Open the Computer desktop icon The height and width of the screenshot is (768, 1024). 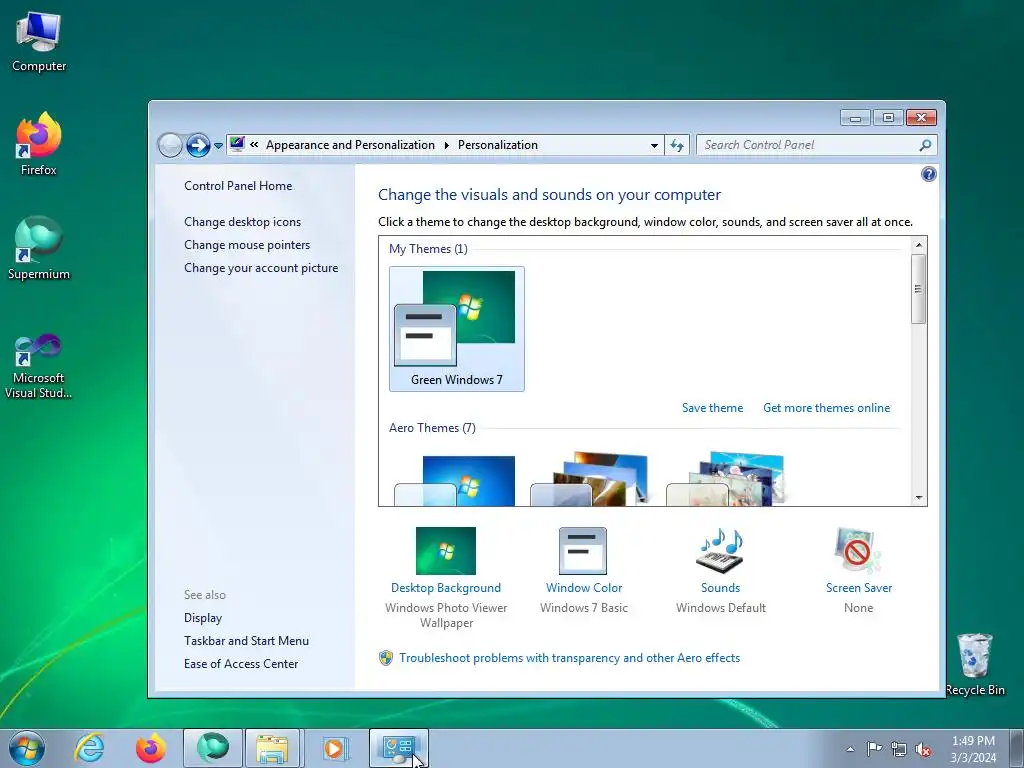point(39,42)
